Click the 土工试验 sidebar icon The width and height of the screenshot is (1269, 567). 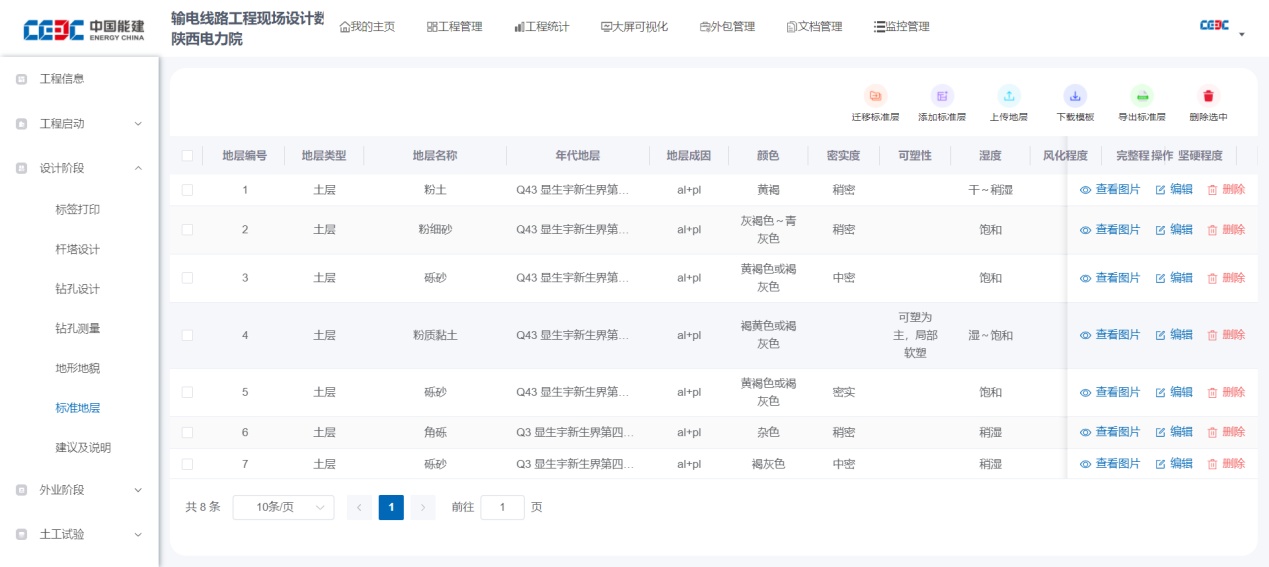click(x=21, y=534)
